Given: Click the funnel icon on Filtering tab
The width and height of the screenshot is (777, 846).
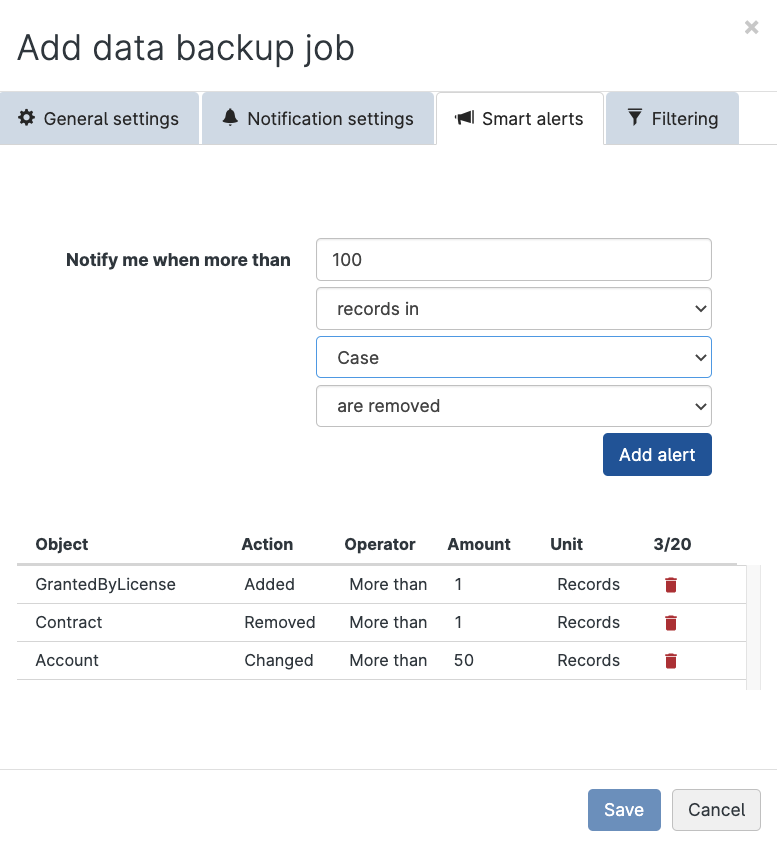Looking at the screenshot, I should (634, 118).
